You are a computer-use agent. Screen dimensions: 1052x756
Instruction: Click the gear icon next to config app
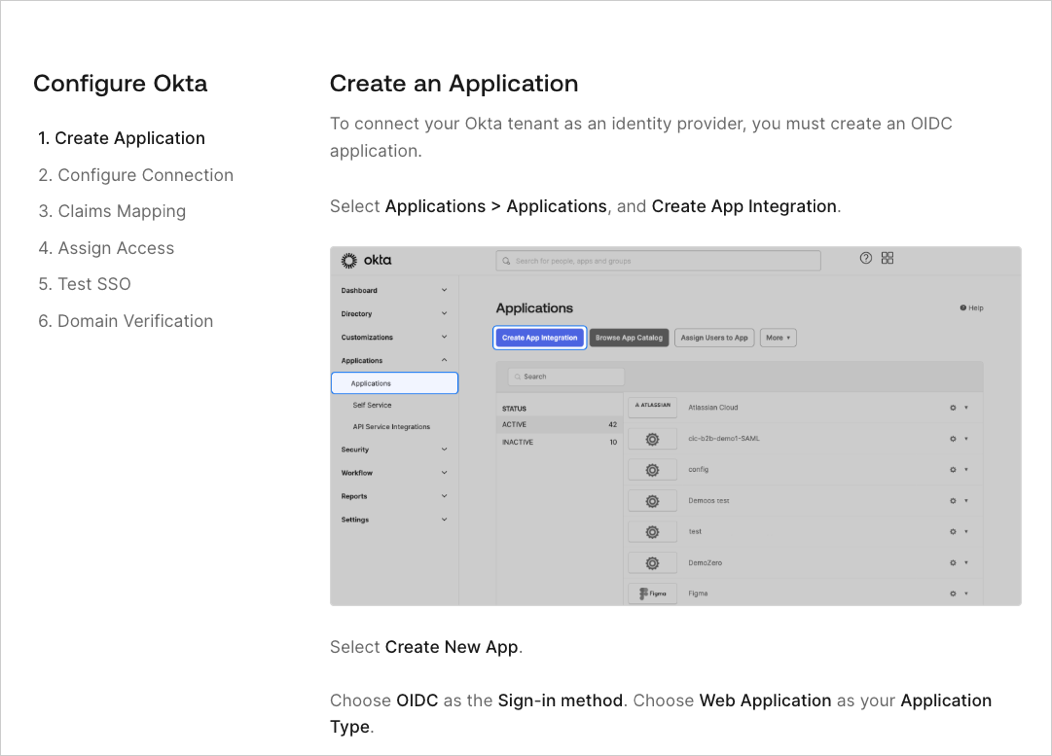pos(951,469)
